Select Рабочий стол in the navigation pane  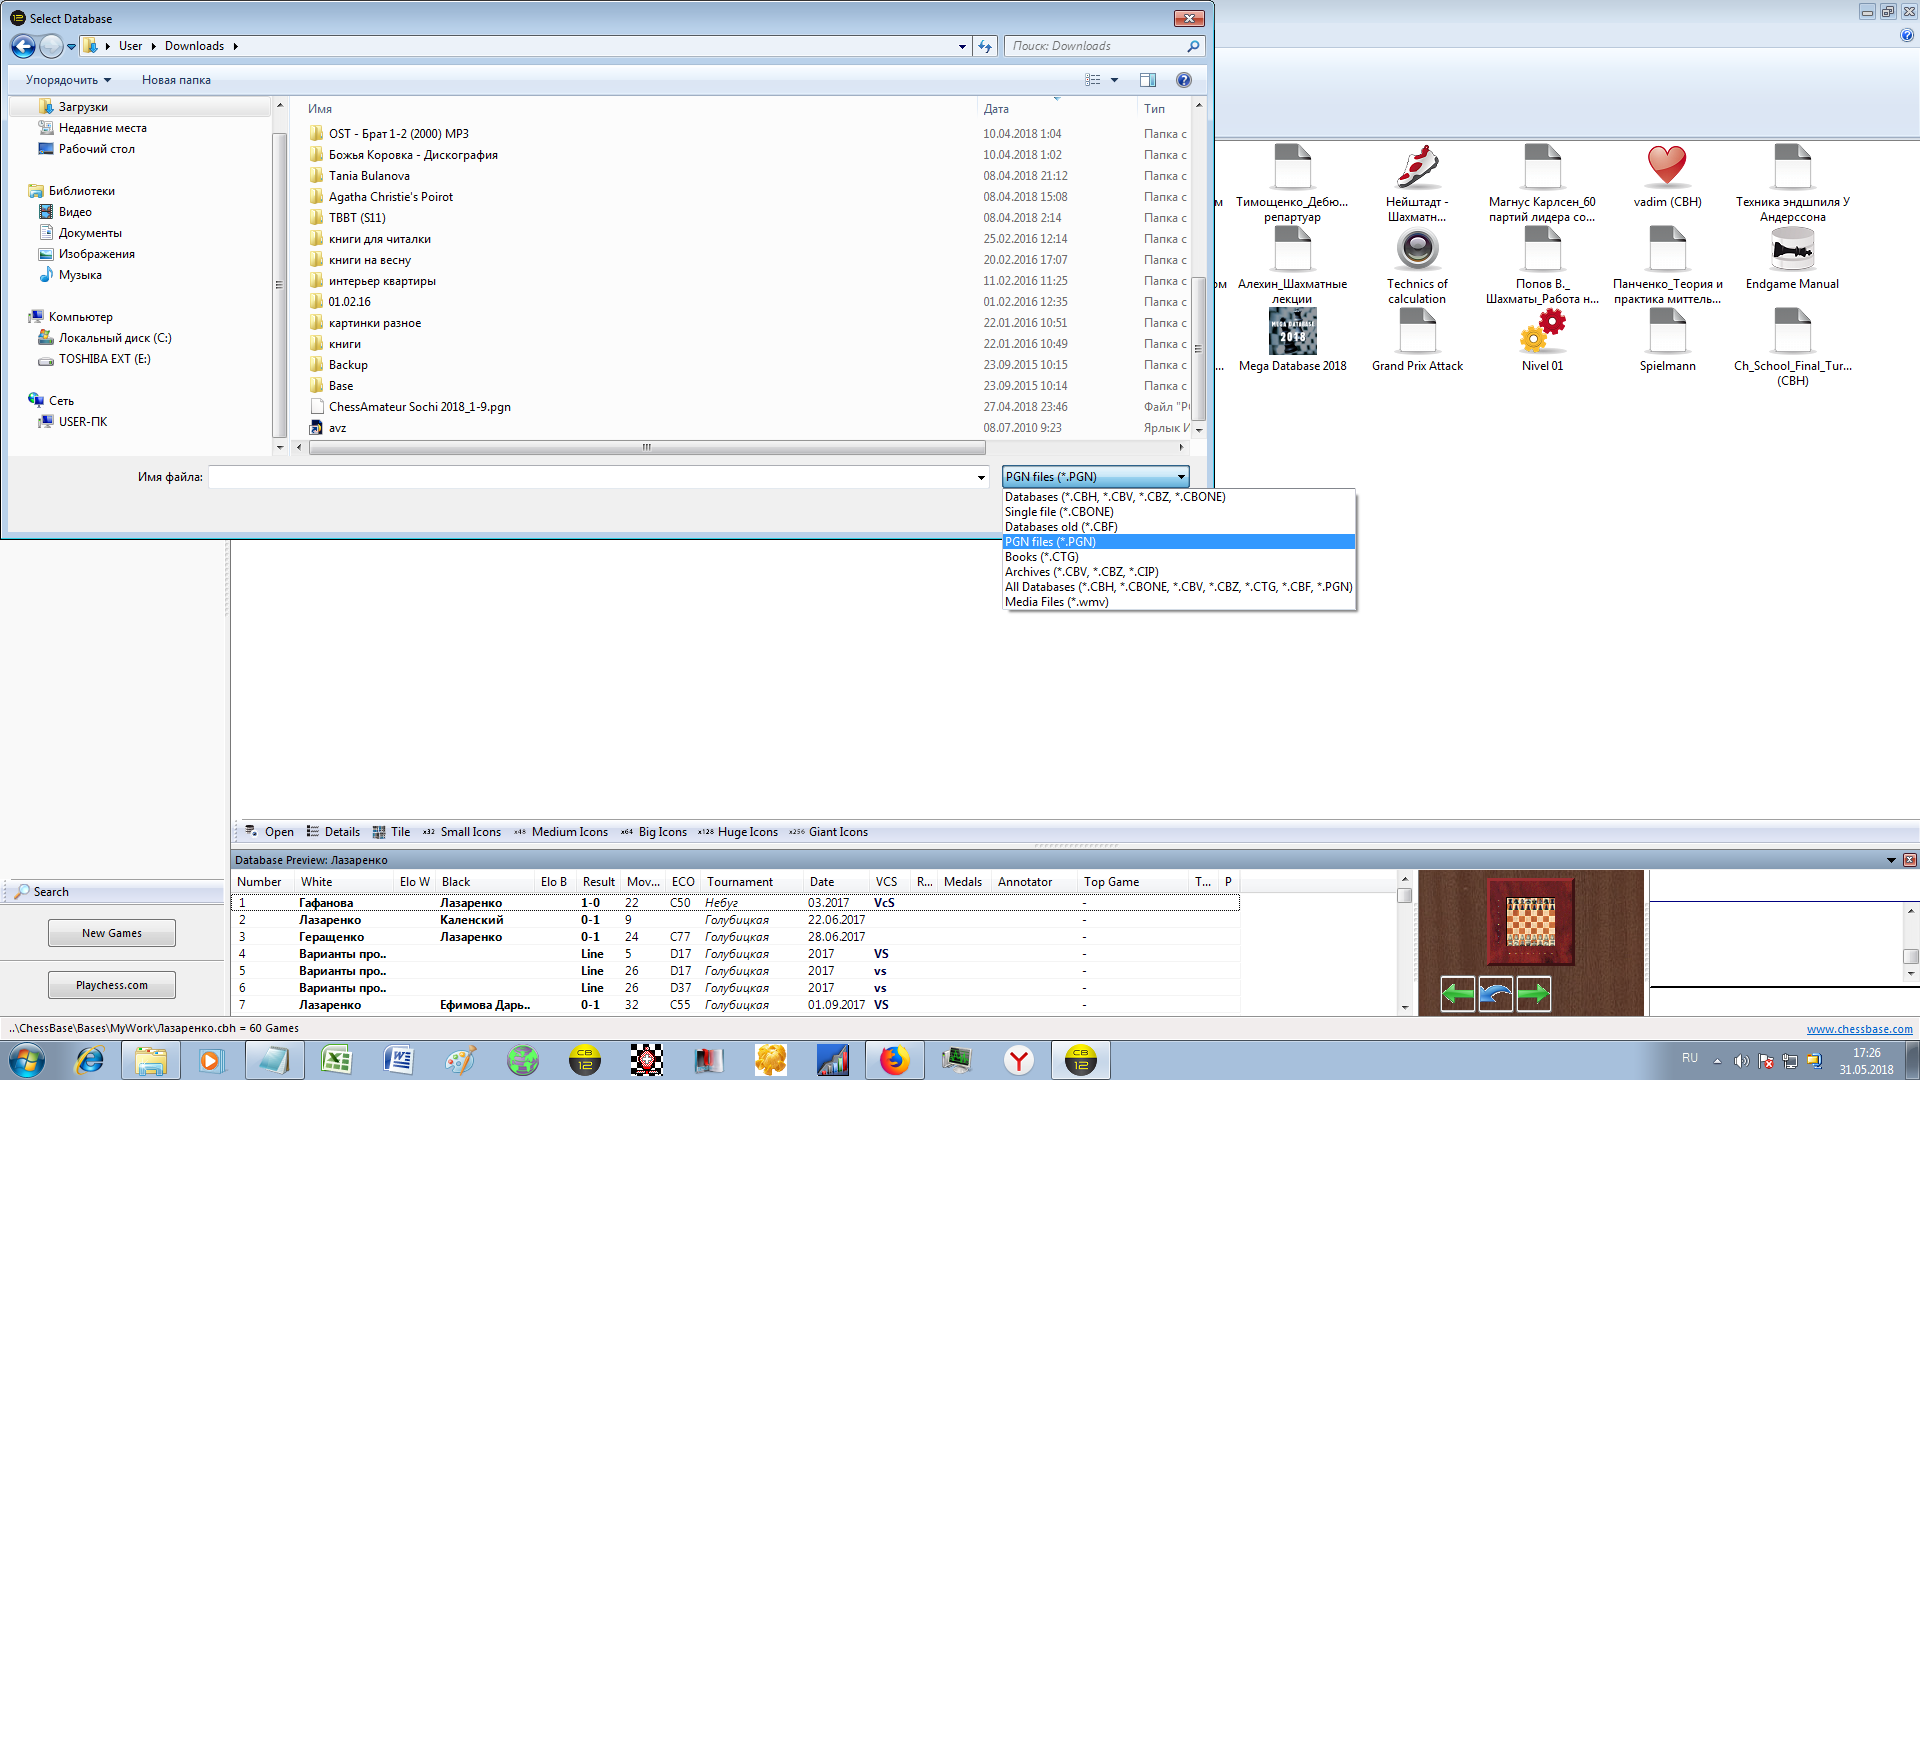[x=96, y=149]
